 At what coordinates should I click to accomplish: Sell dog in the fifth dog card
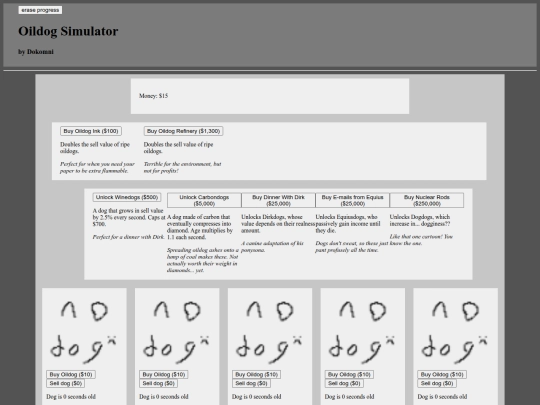437,383
